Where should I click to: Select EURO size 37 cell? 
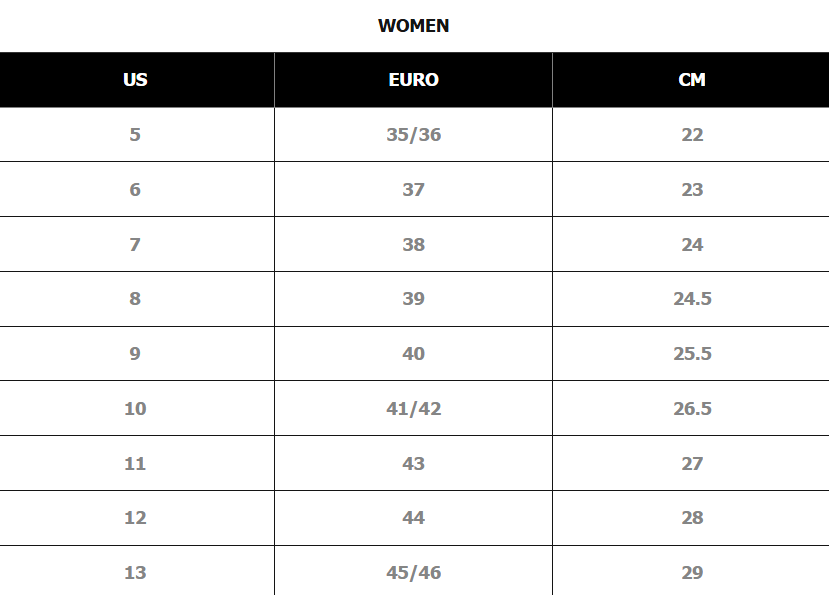[413, 189]
